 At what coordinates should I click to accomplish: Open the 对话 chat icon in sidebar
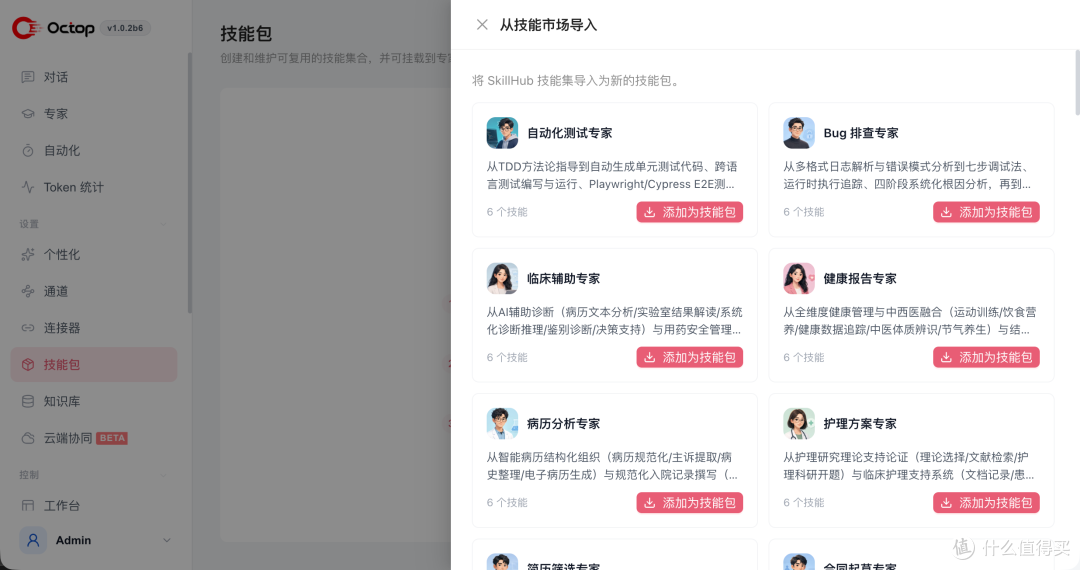click(28, 77)
